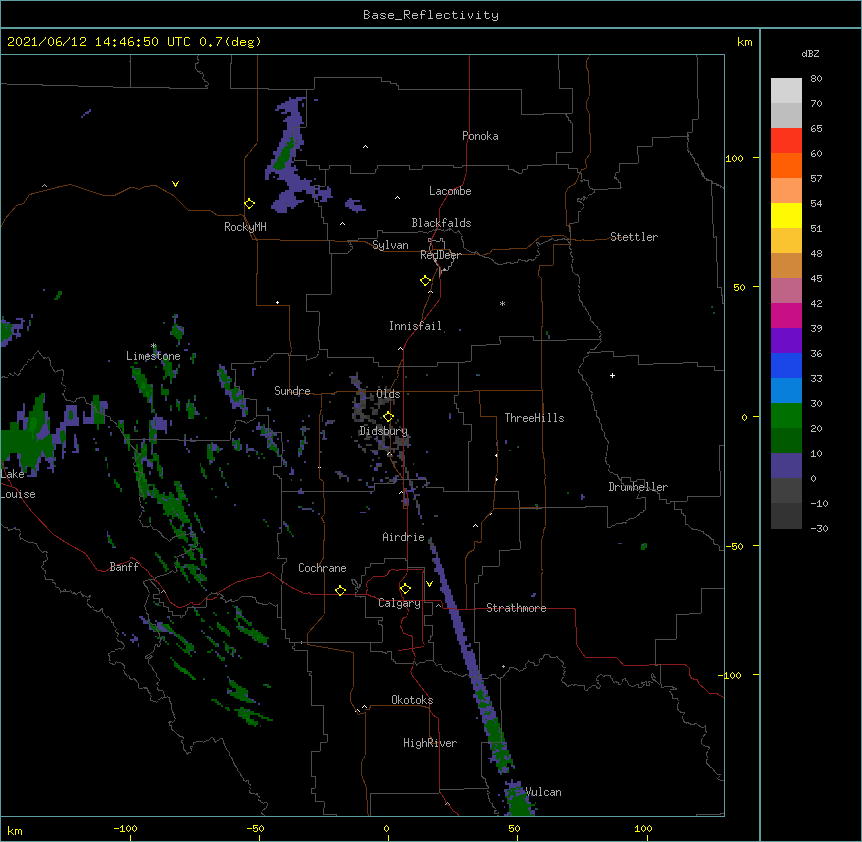Click the asterisk marker above Limestone
The height and width of the screenshot is (842, 862).
click(x=153, y=346)
